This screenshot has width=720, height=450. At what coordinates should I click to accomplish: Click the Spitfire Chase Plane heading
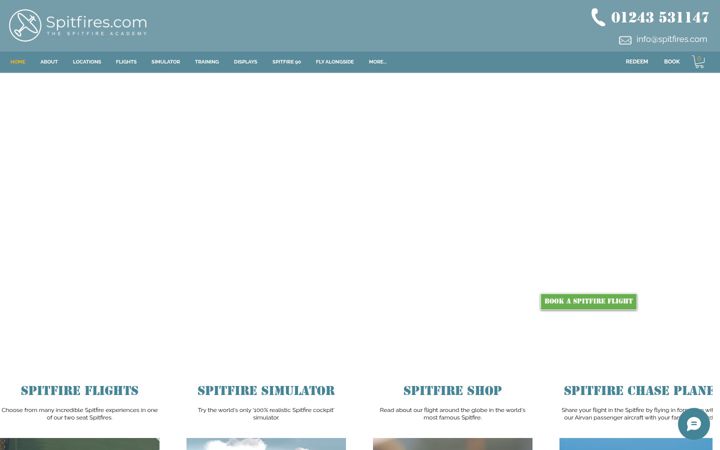coord(638,391)
